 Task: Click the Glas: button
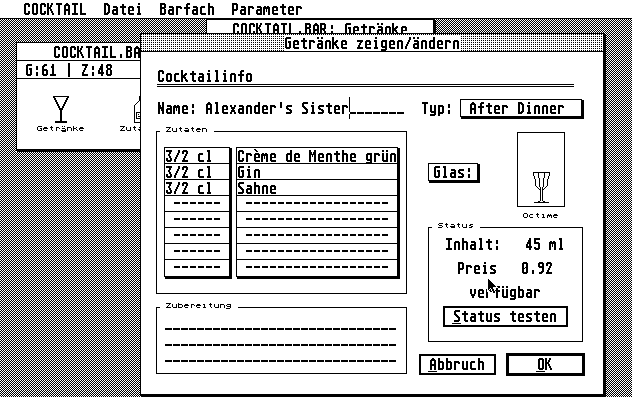point(453,173)
